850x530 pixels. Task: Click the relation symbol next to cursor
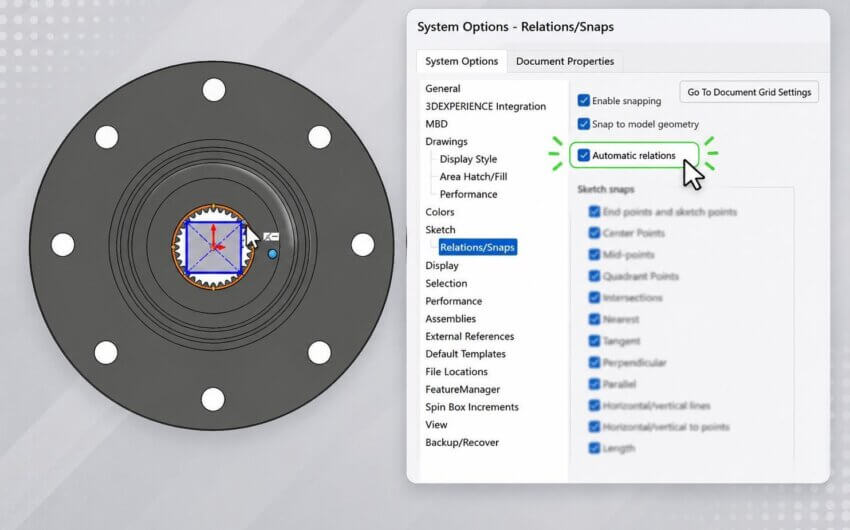pyautogui.click(x=271, y=237)
